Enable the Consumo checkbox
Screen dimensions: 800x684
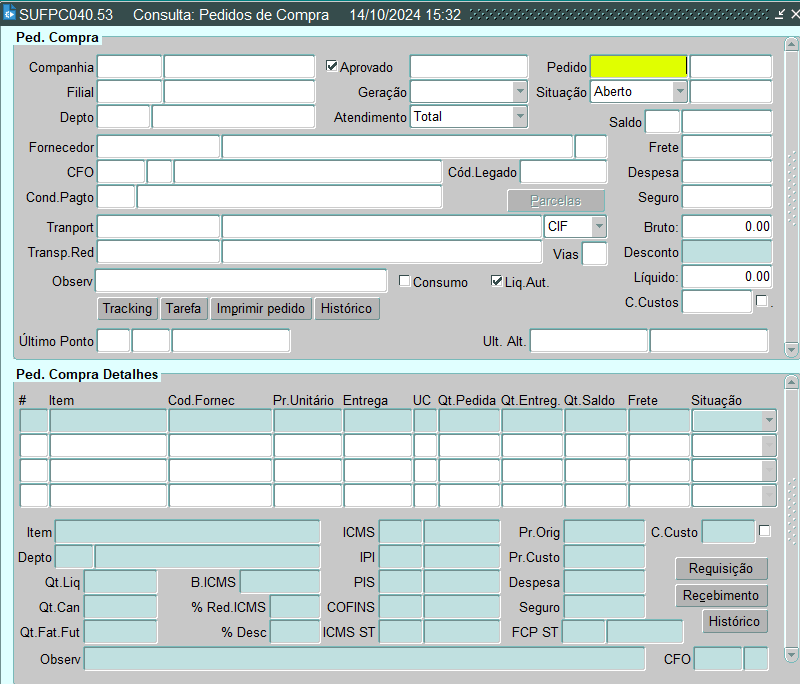click(x=405, y=281)
